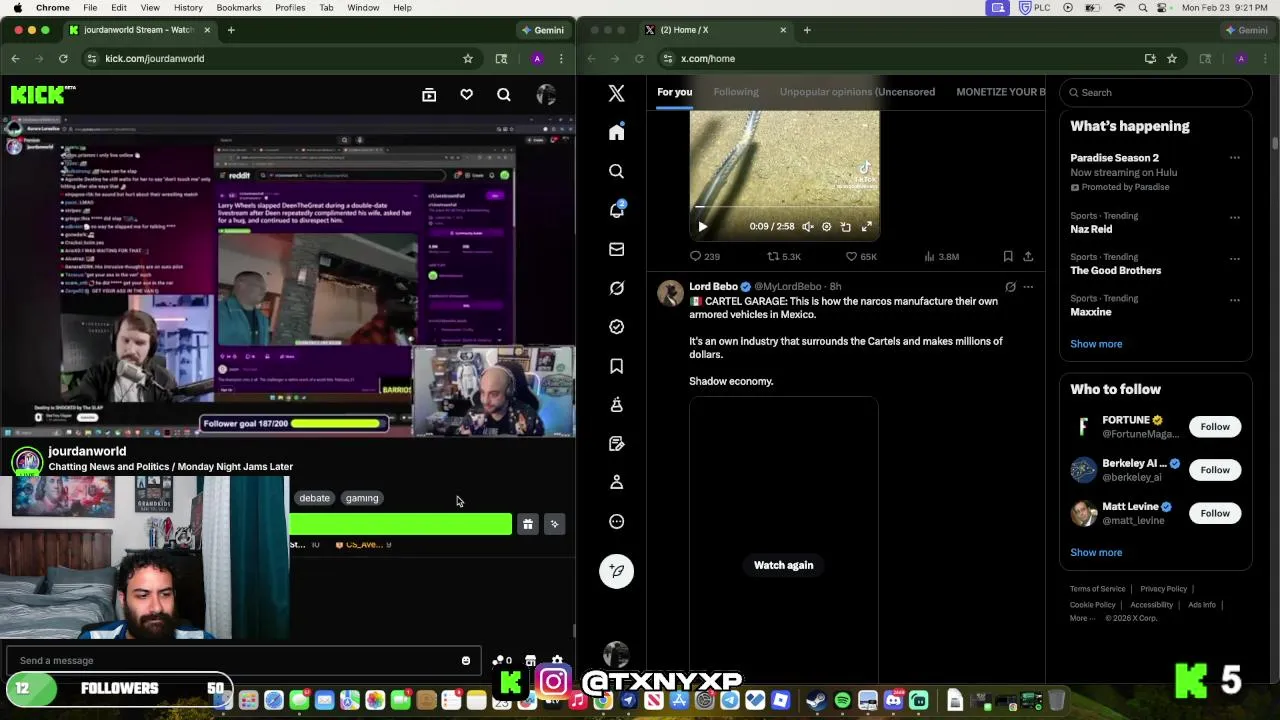Switch to Following tab on X

[x=736, y=92]
